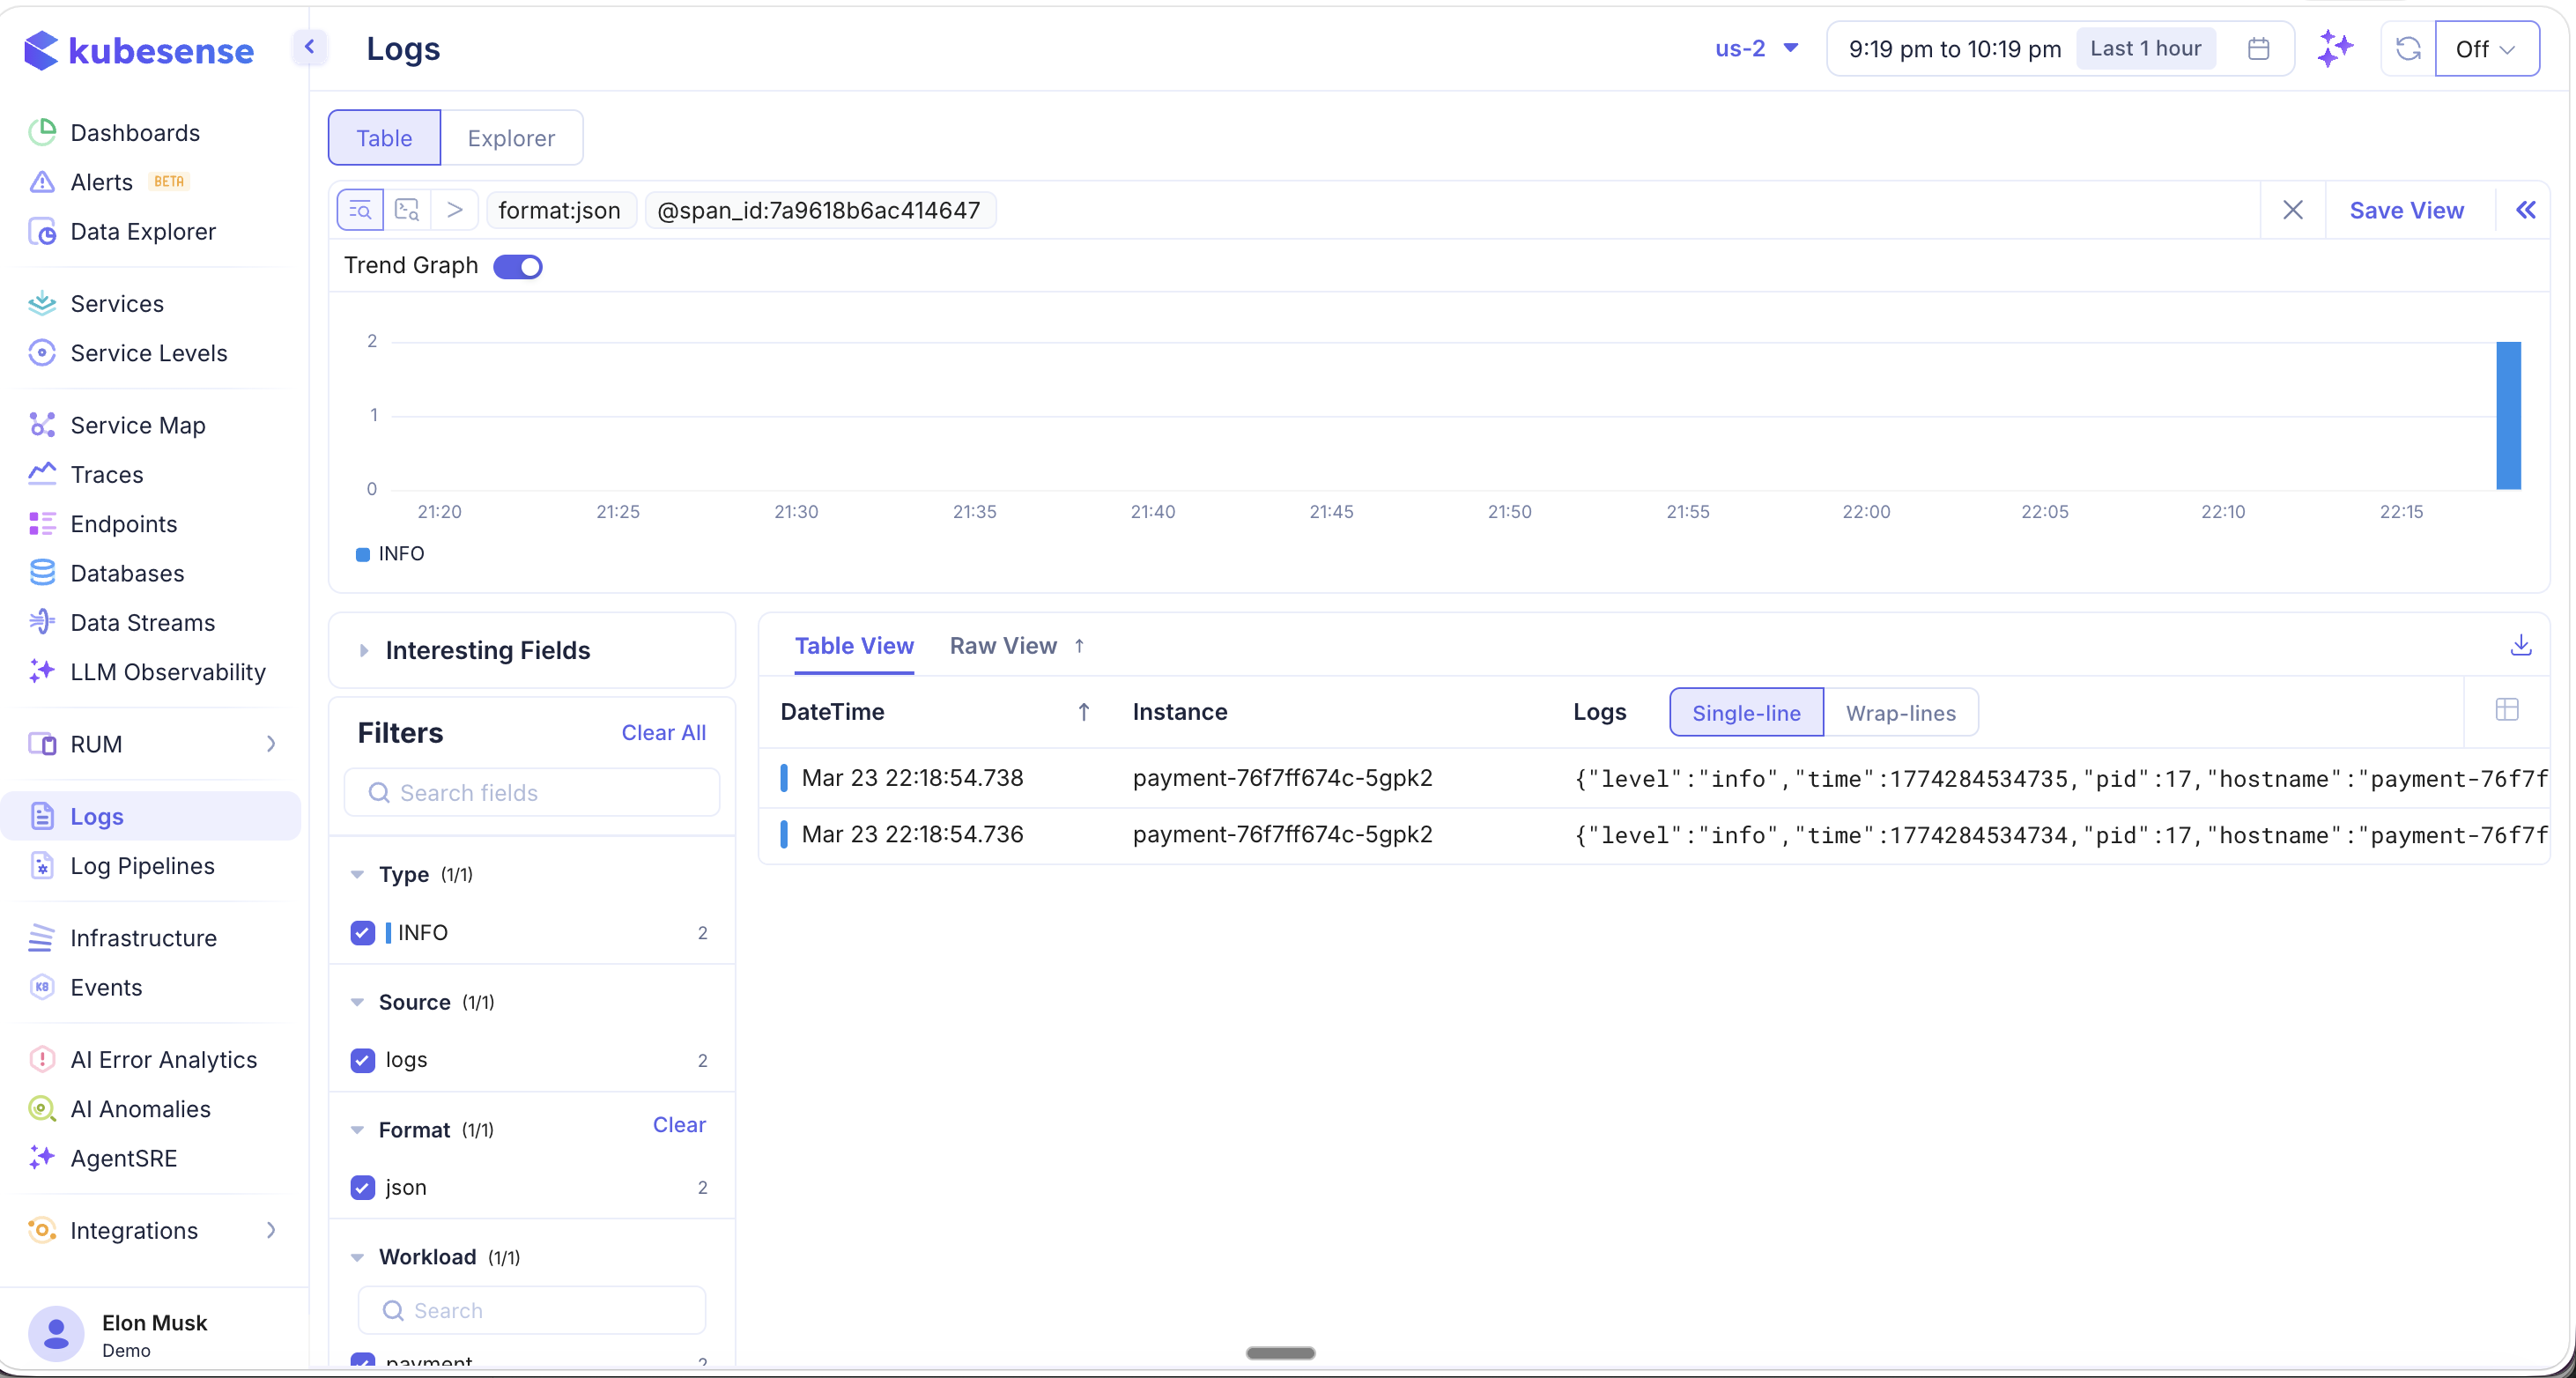Open the auto-refresh Off dropdown

(2486, 49)
